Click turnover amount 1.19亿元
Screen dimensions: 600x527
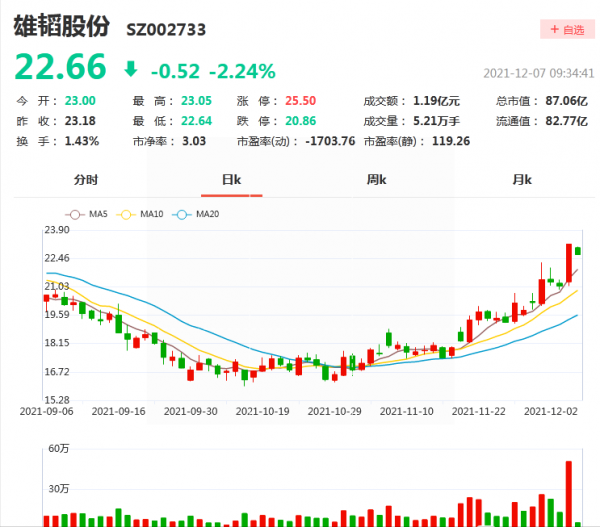tap(436, 101)
